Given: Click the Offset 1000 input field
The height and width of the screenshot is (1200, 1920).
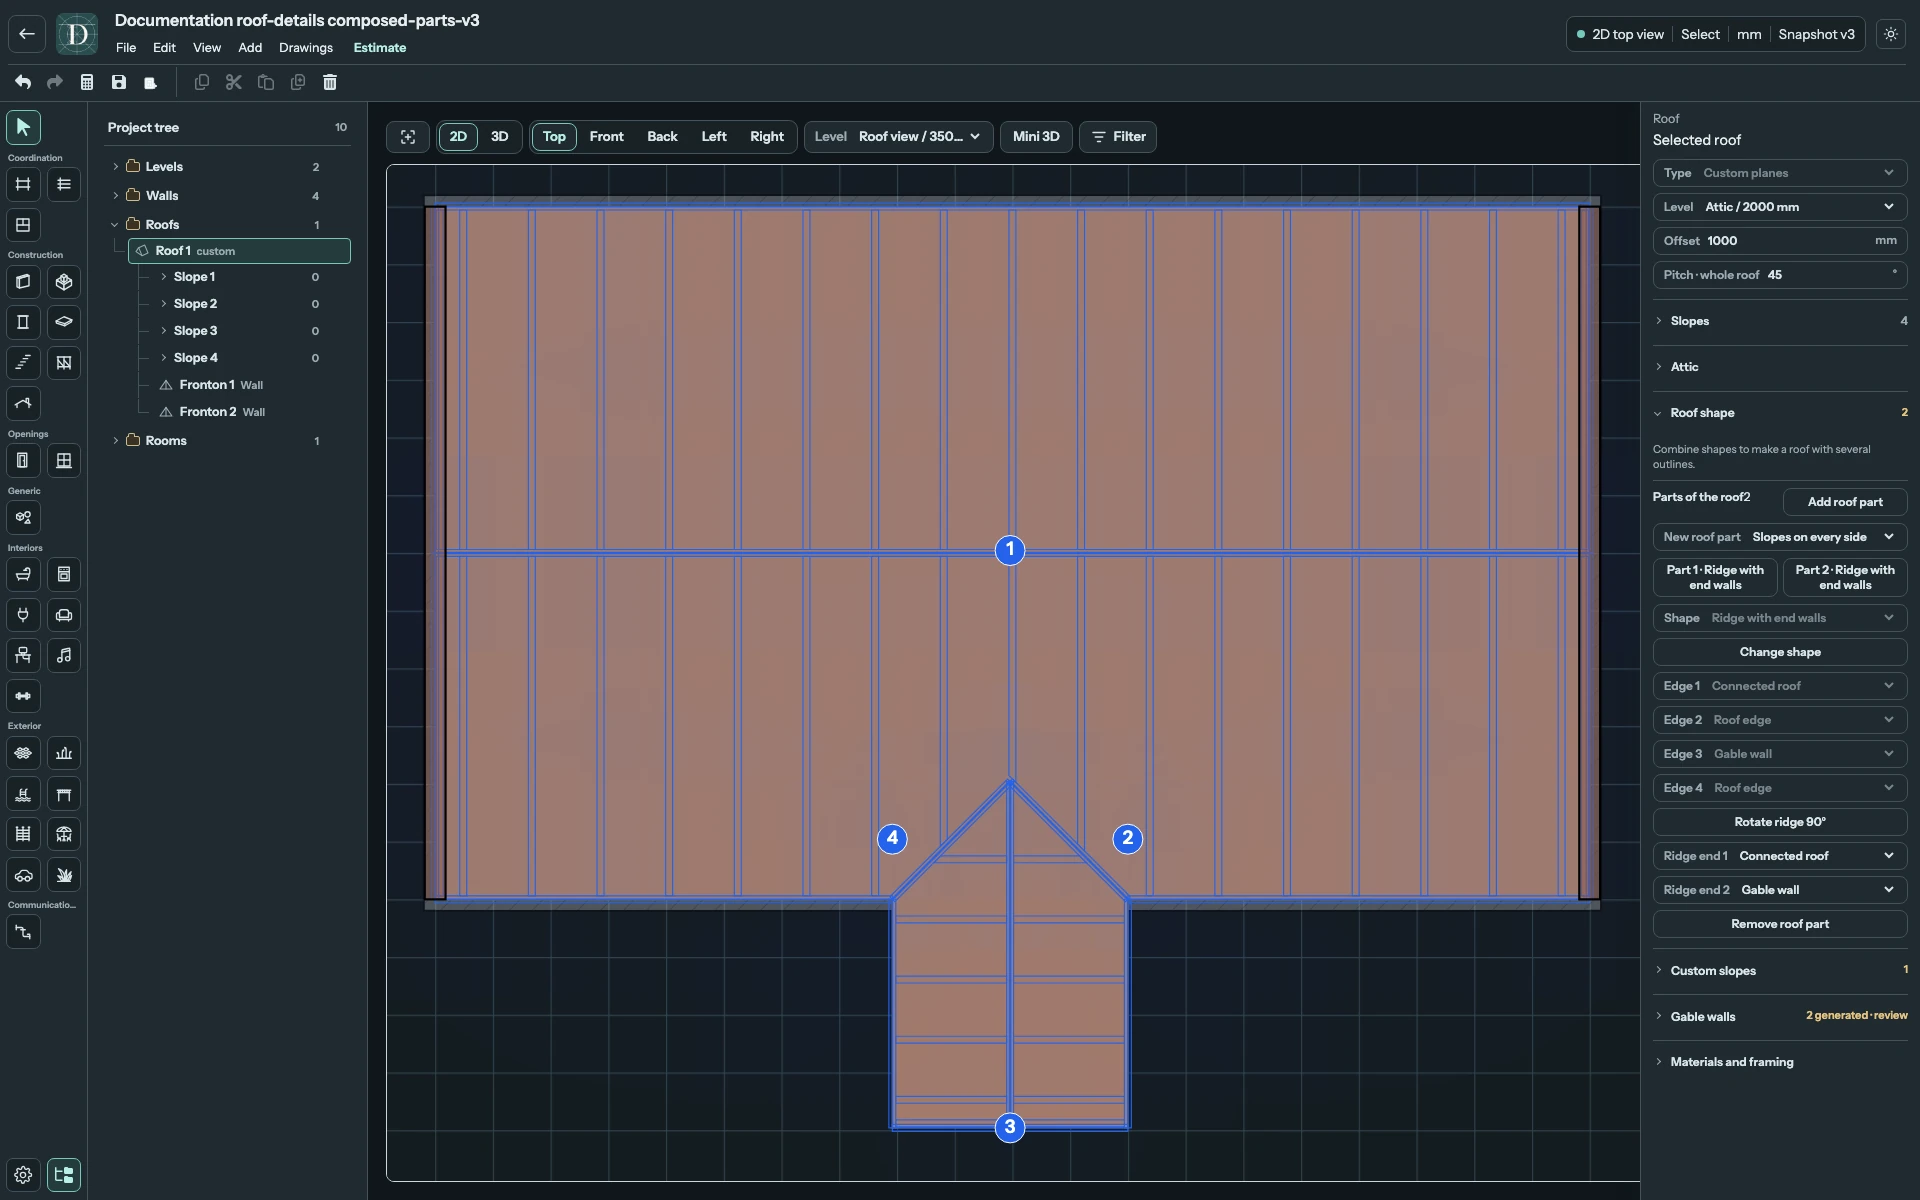Looking at the screenshot, I should [x=1780, y=241].
